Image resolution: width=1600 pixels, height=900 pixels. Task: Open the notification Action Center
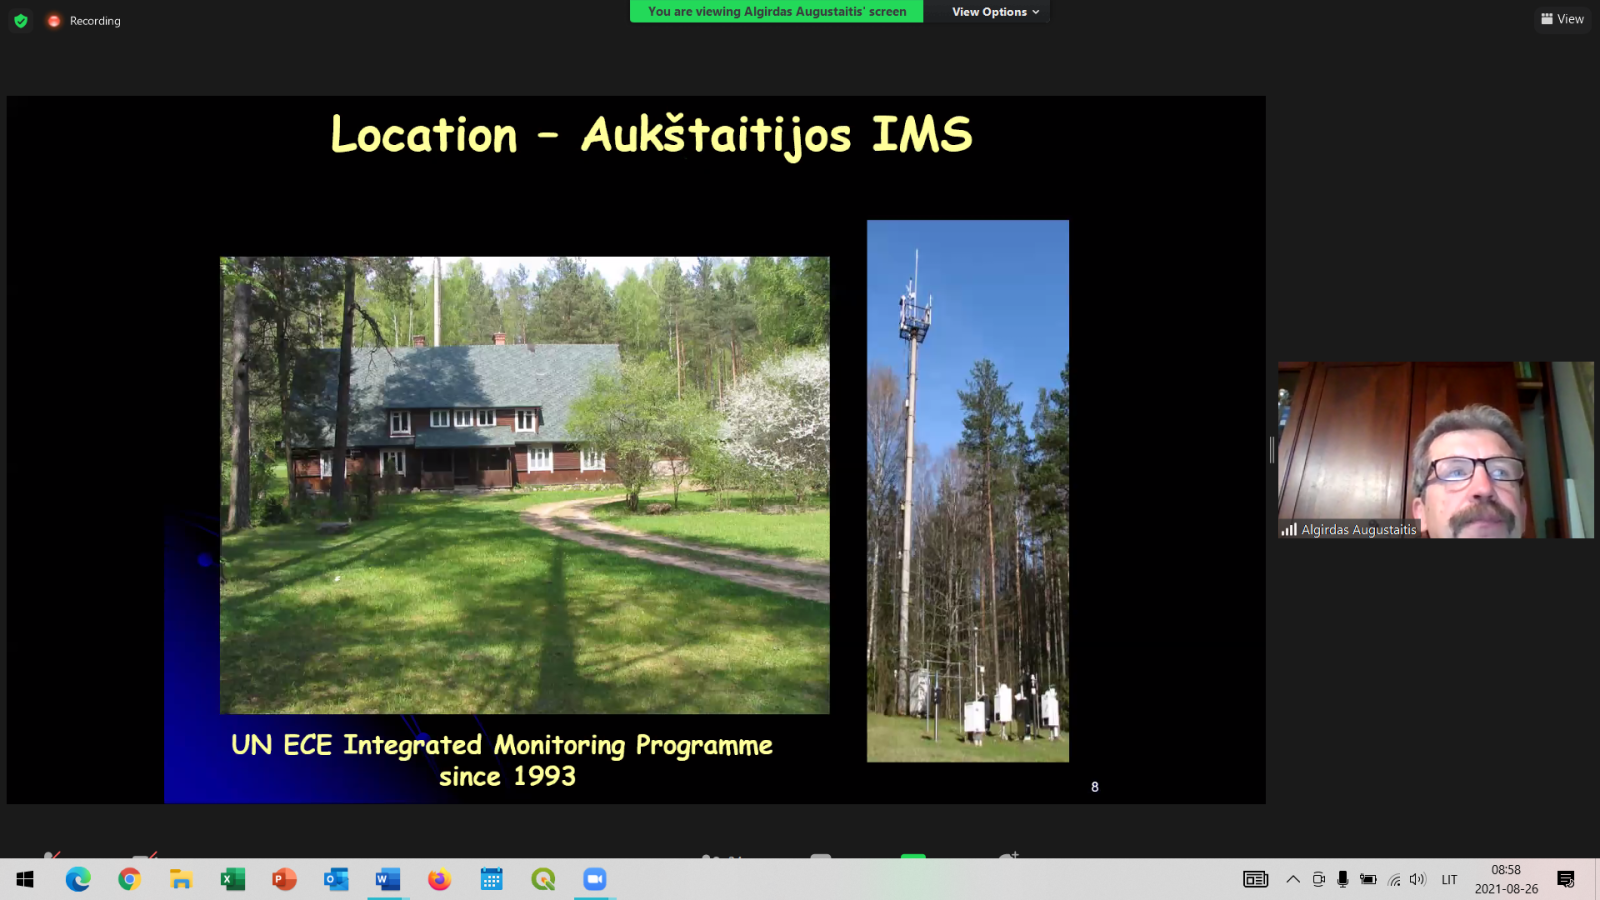point(1566,879)
